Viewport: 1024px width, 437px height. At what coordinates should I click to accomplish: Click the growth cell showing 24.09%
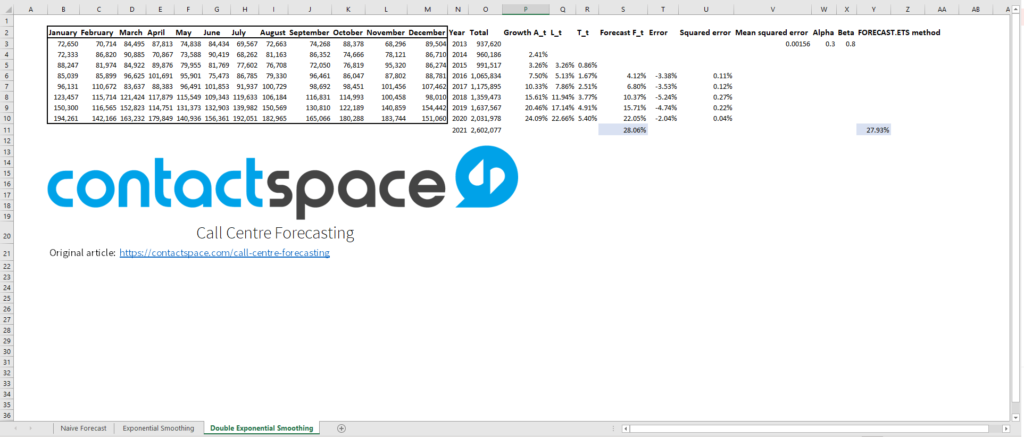526,118
